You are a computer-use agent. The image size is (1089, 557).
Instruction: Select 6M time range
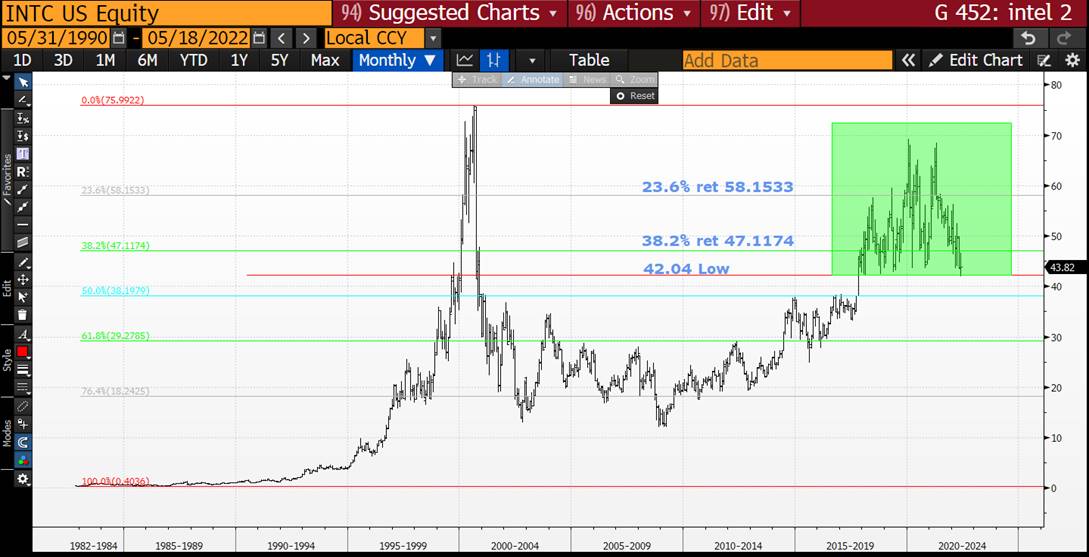click(x=147, y=60)
